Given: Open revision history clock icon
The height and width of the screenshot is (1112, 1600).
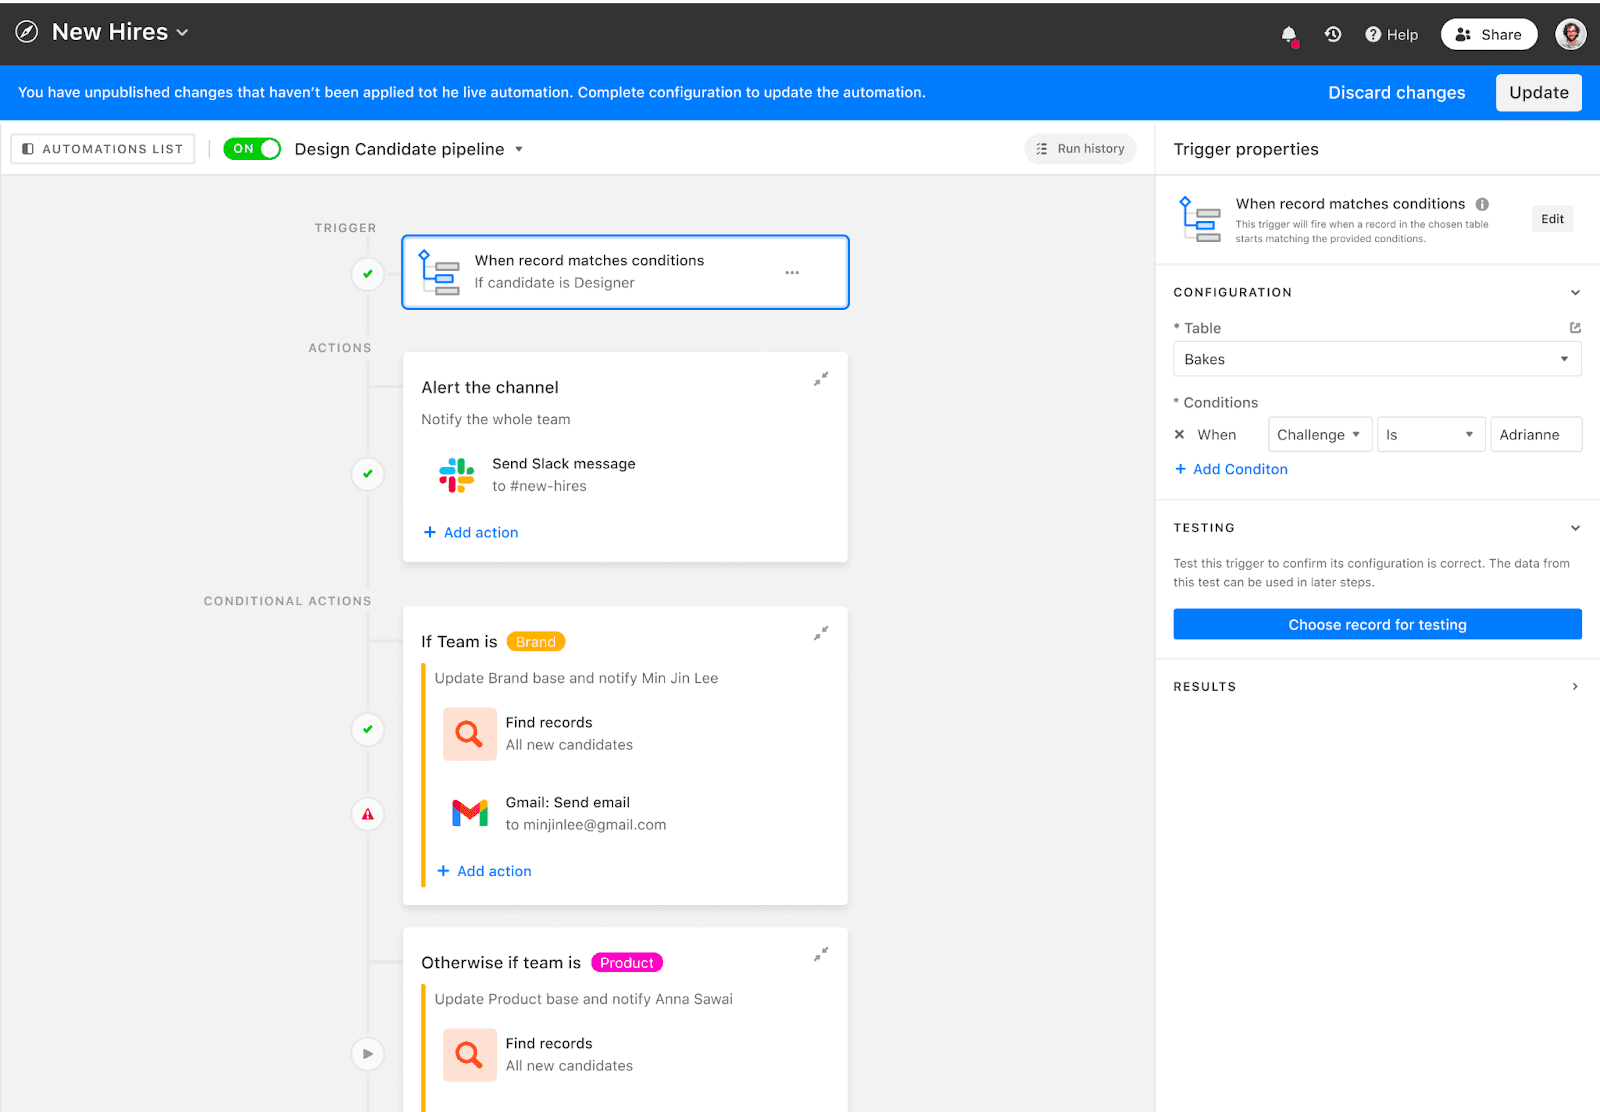Looking at the screenshot, I should 1333,34.
